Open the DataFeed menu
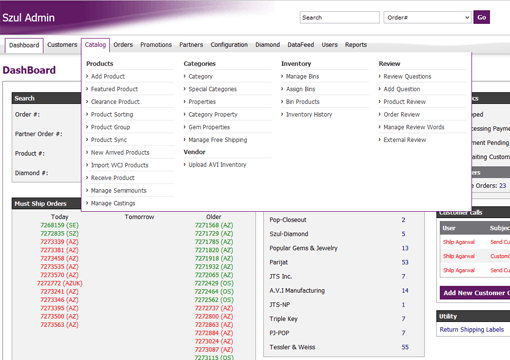The image size is (510, 360). (x=301, y=45)
